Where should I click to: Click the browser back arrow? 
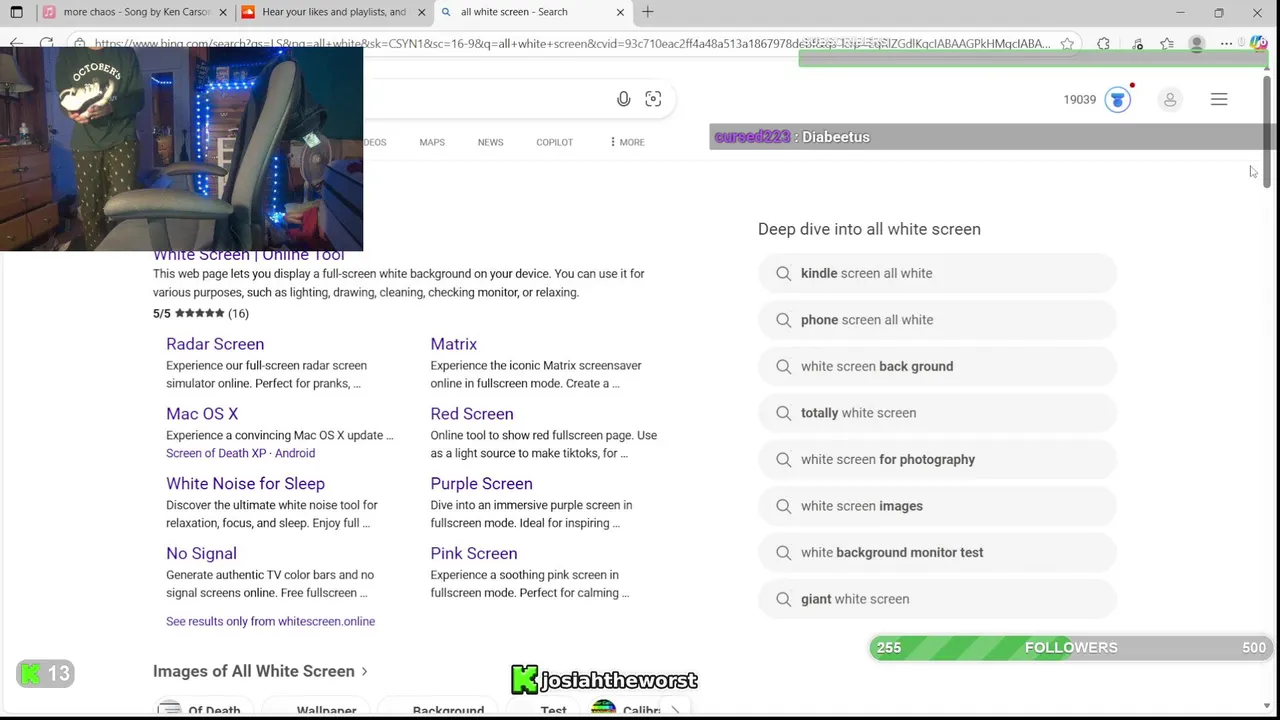coord(15,44)
